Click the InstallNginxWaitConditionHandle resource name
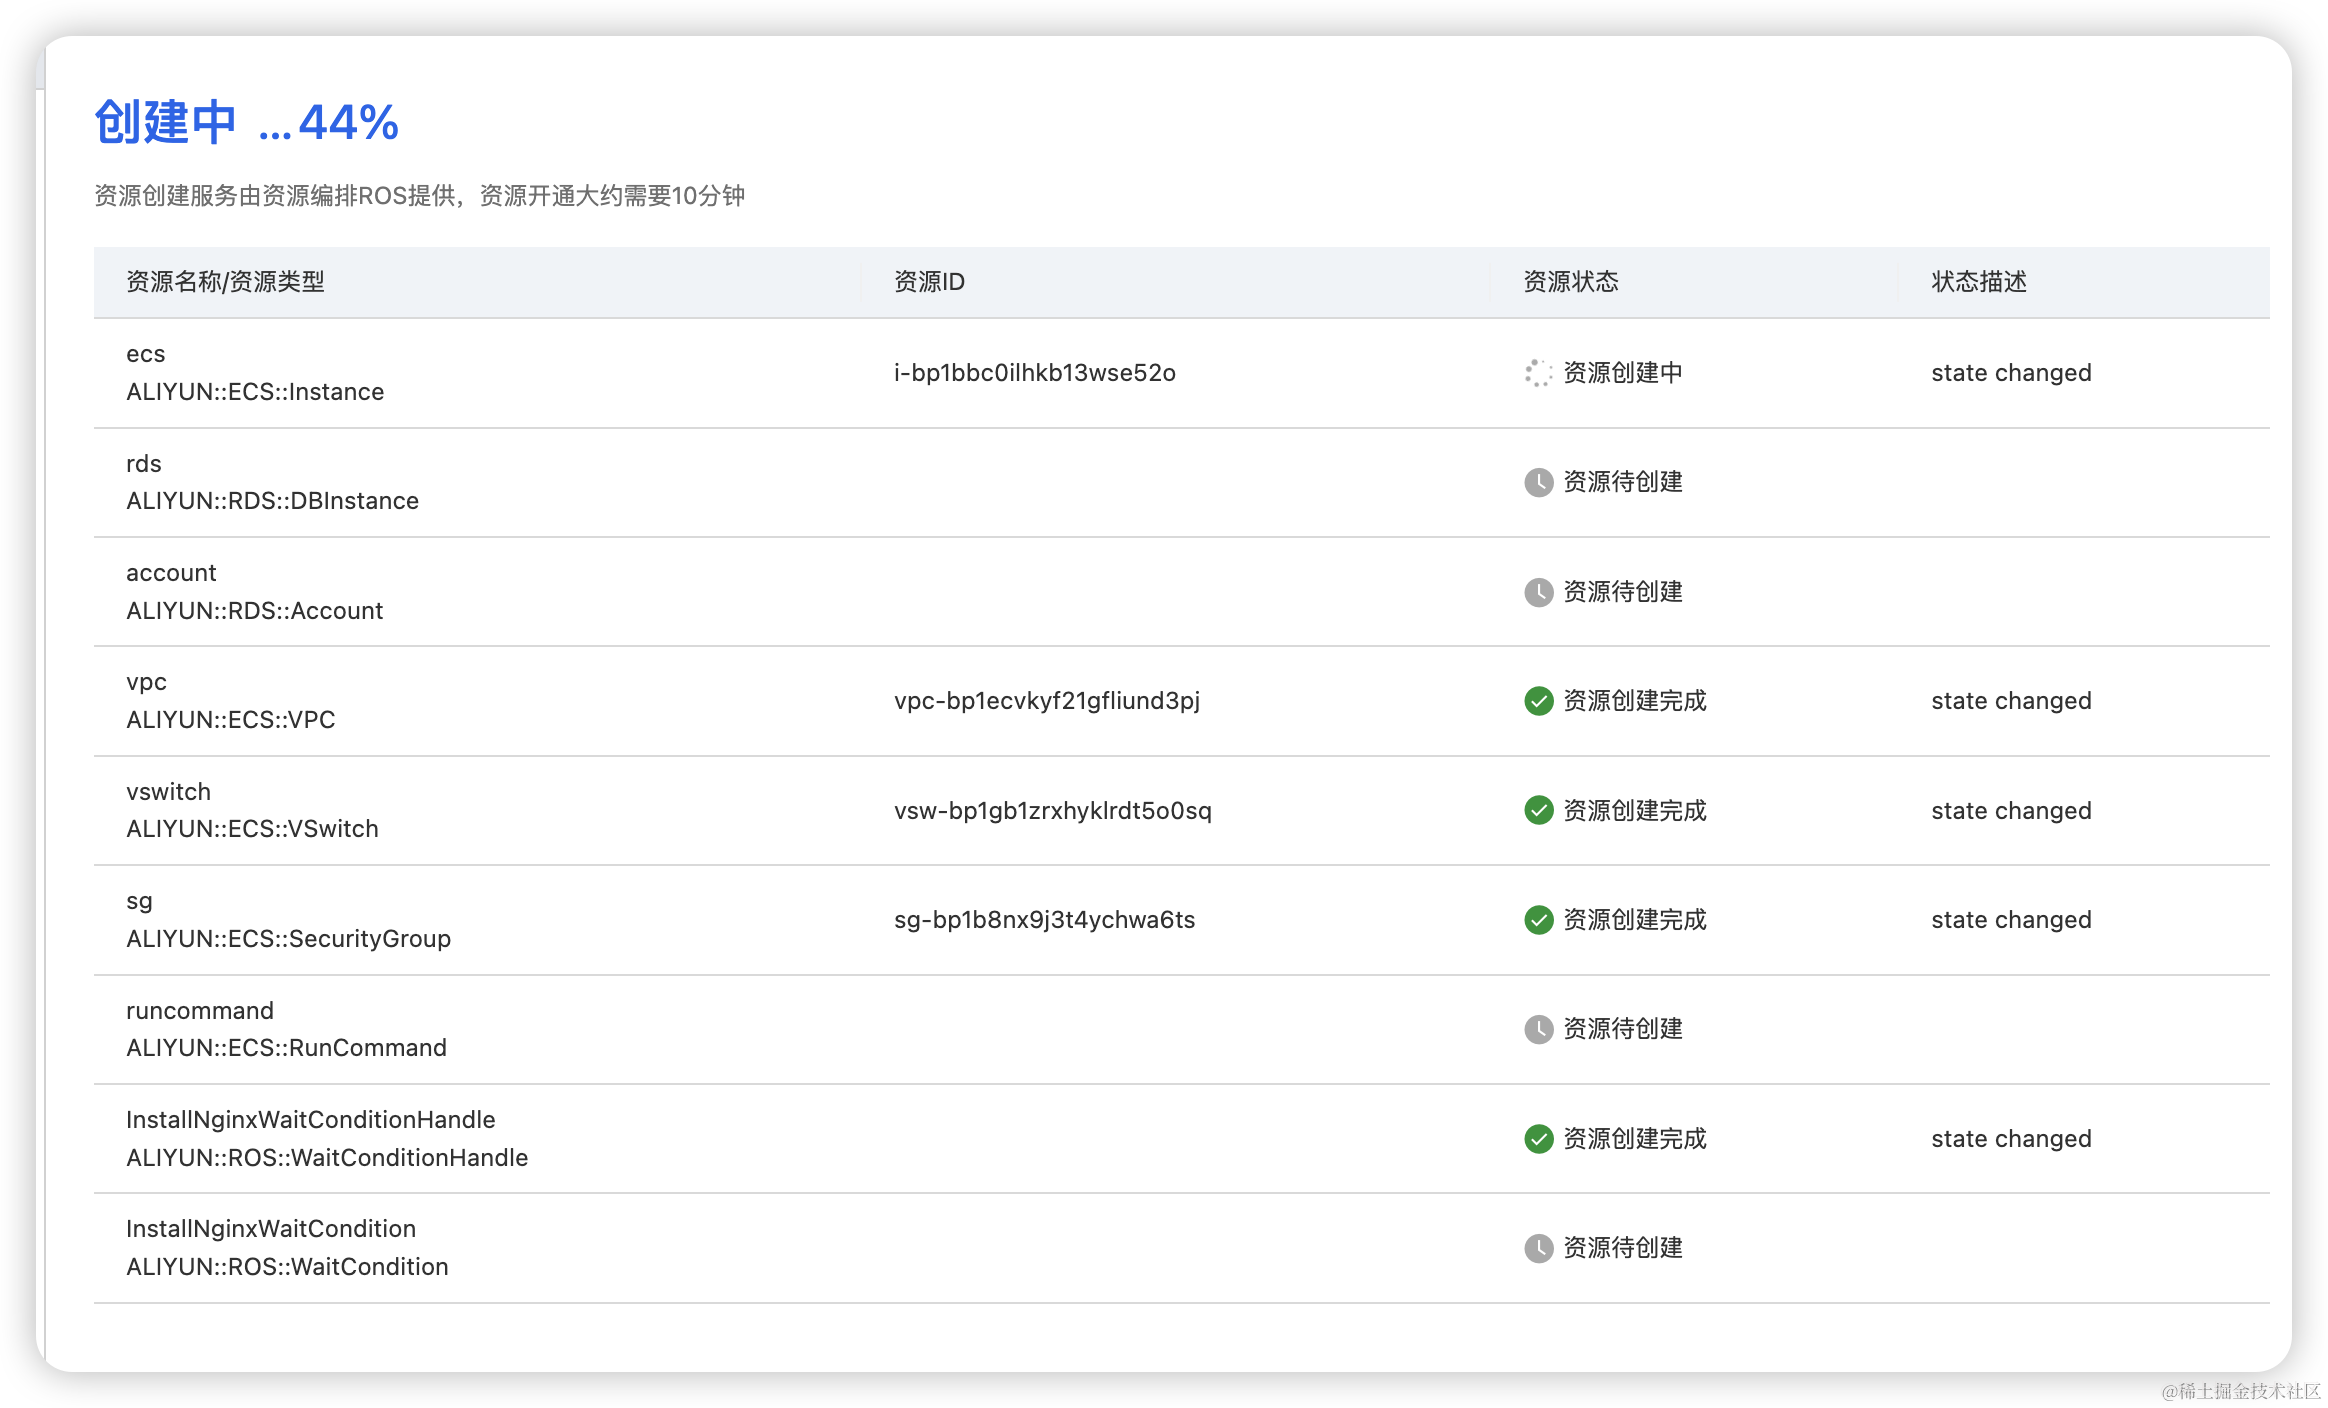2328x1408 pixels. (x=311, y=1120)
